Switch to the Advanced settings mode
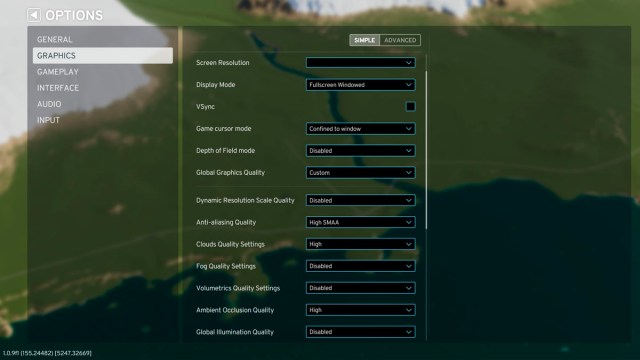Viewport: 640px width, 360px height. pos(400,40)
